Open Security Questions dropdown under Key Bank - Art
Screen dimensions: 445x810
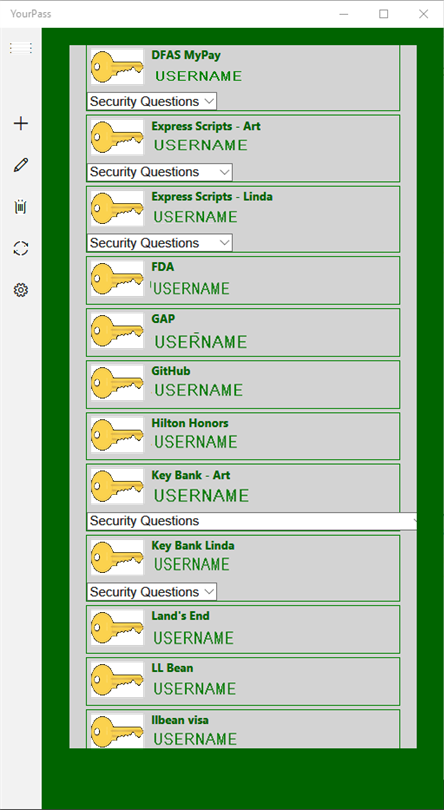pos(252,521)
